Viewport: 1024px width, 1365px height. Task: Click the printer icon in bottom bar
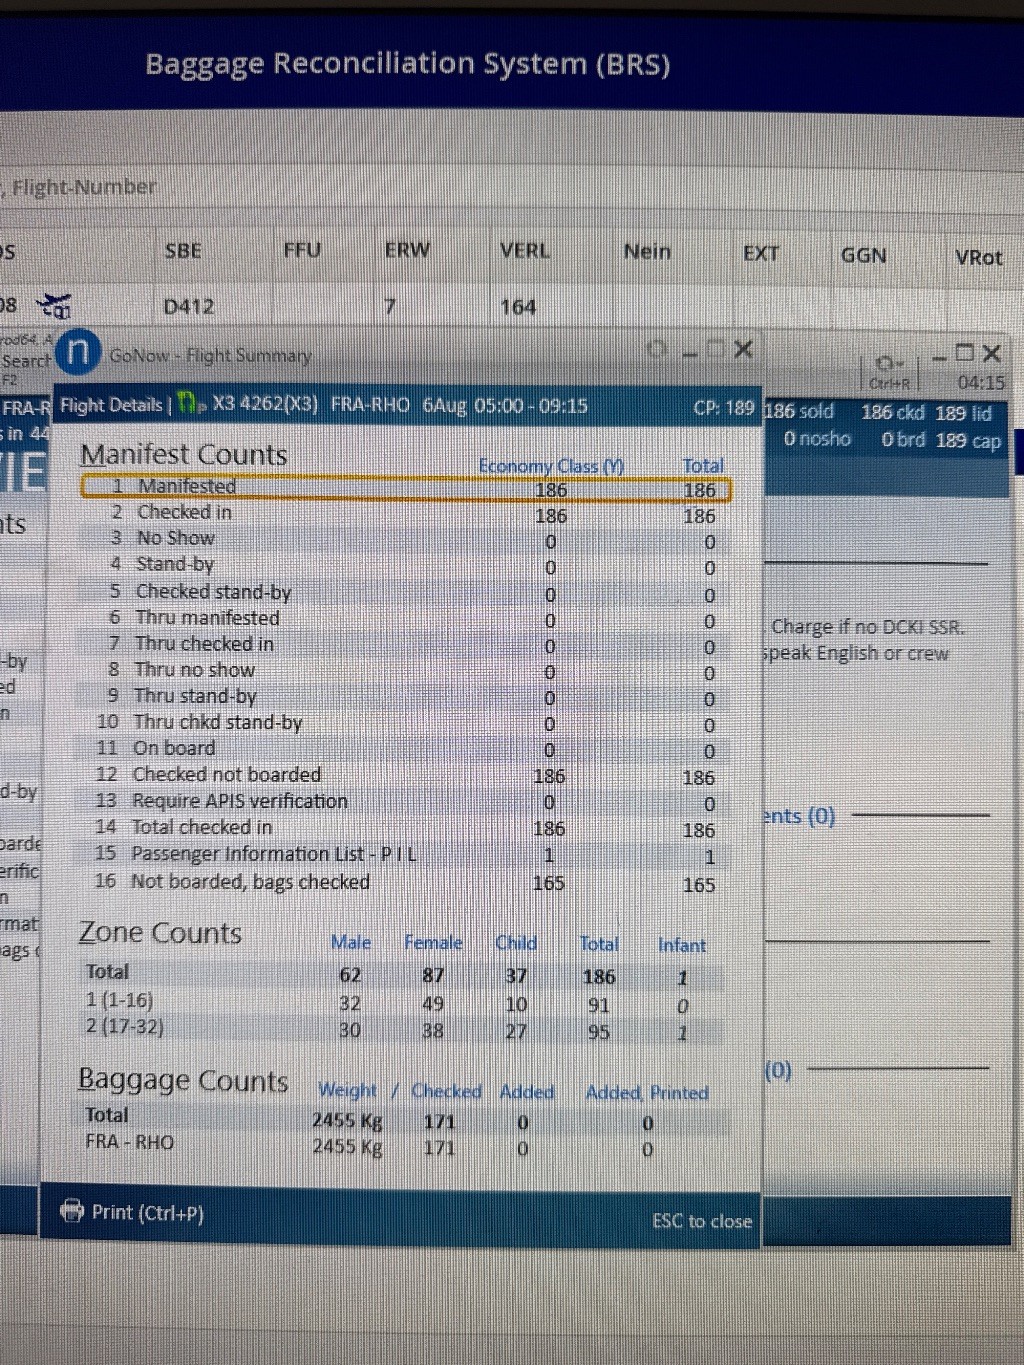72,1211
